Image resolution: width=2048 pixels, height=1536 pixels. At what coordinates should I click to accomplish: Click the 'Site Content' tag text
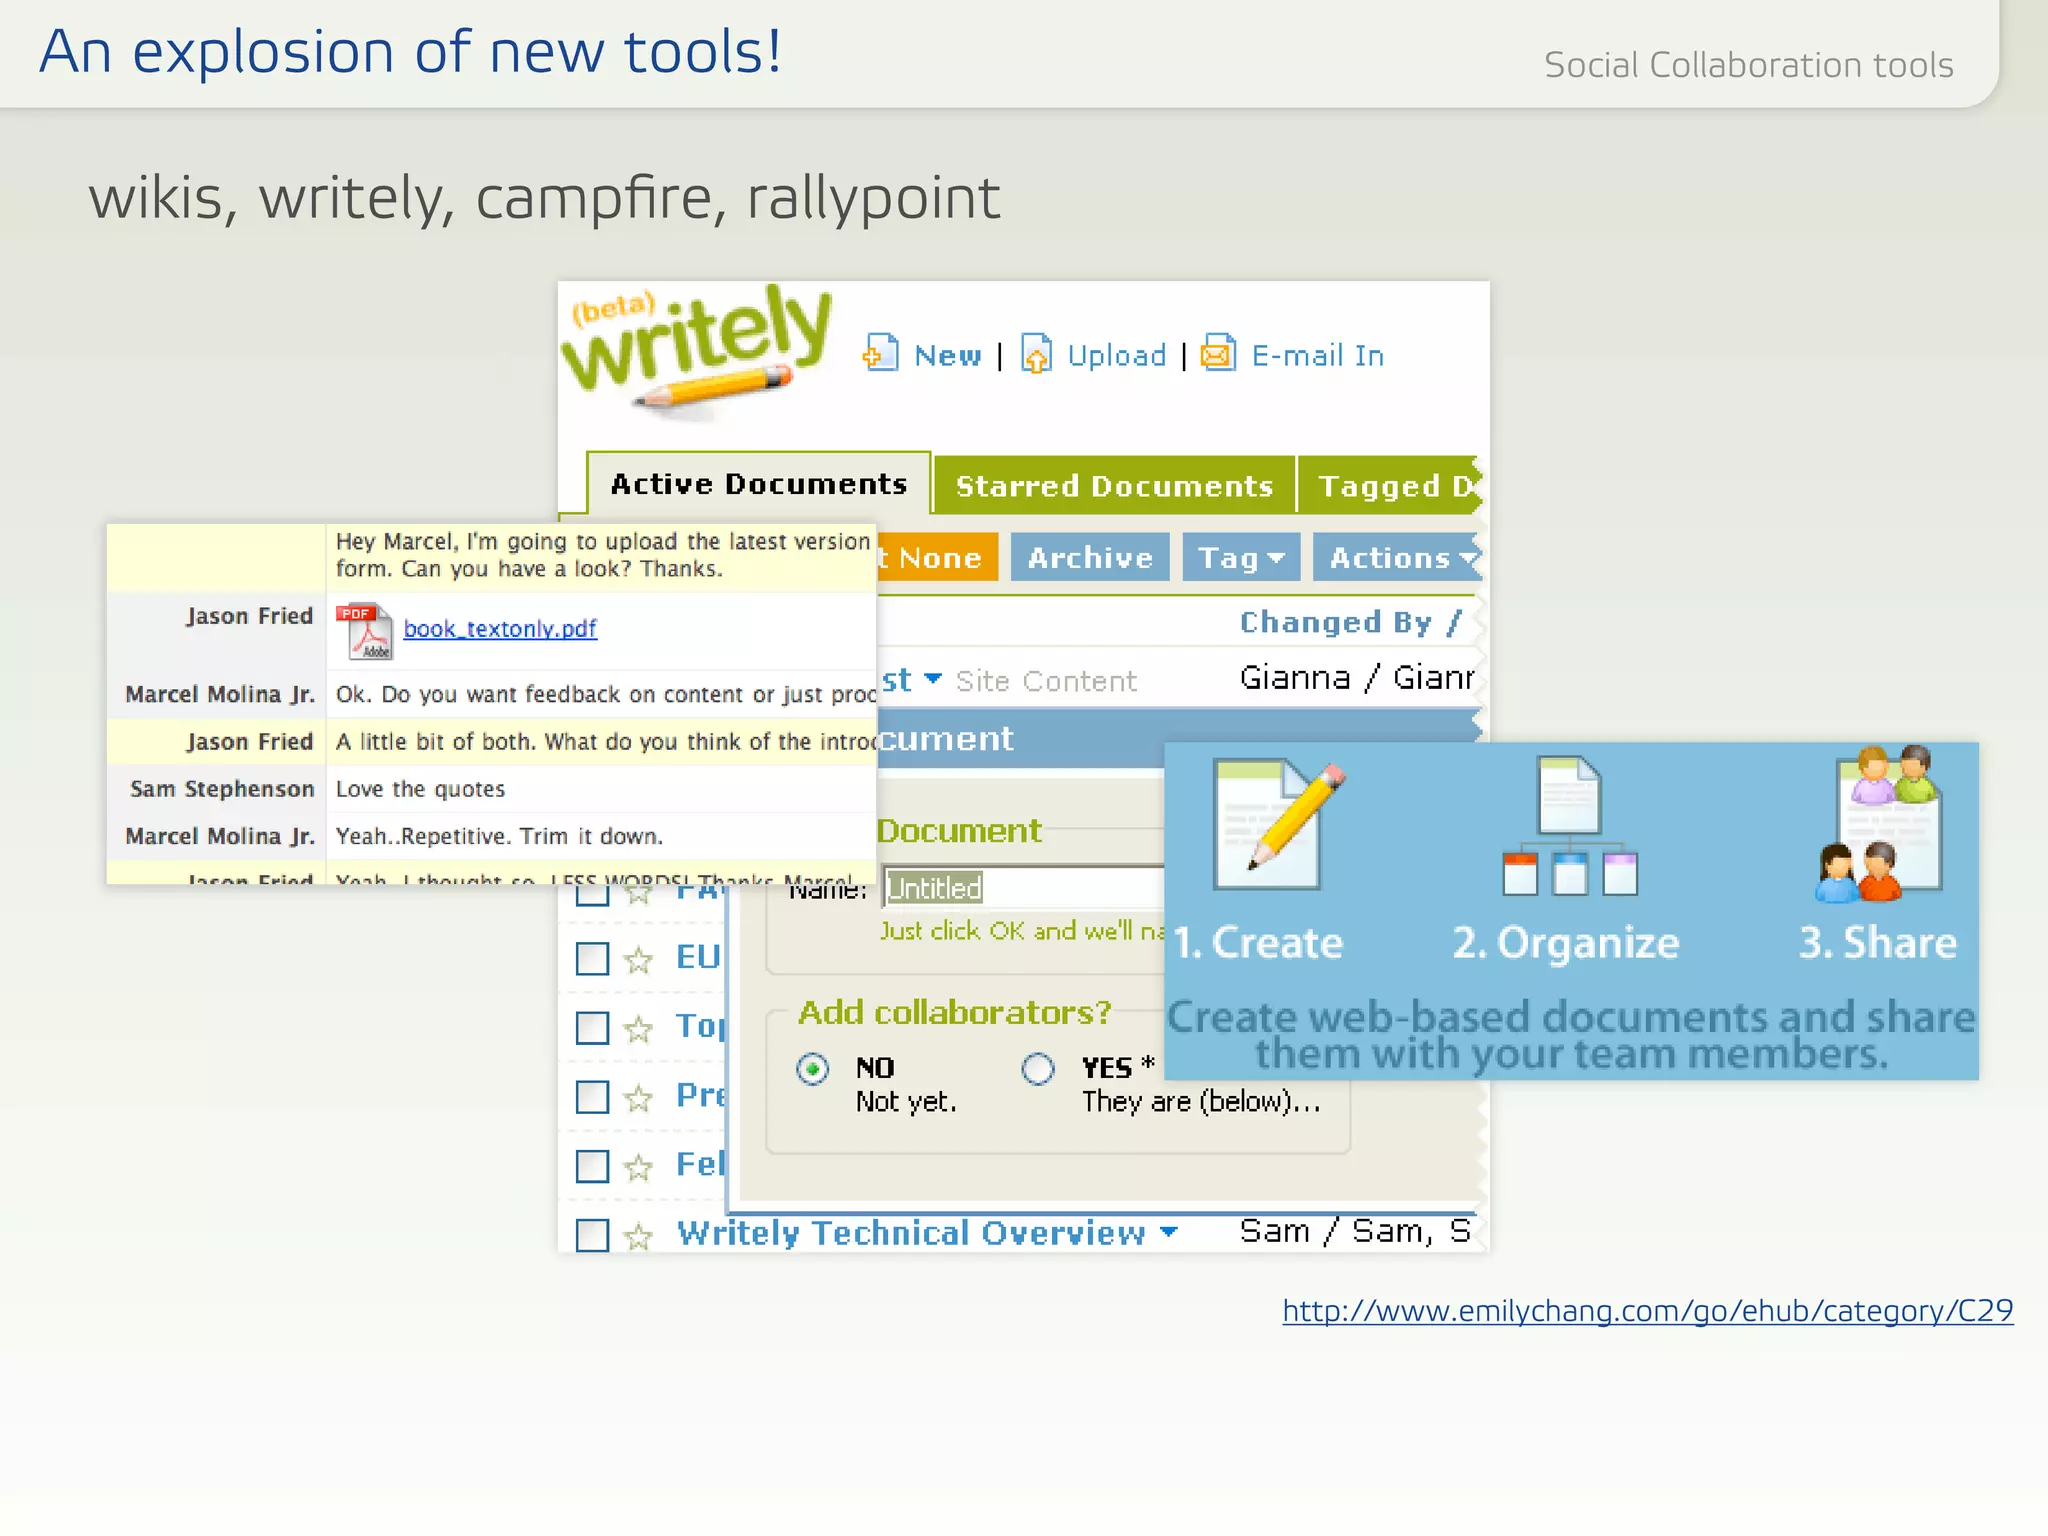pos(1046,681)
